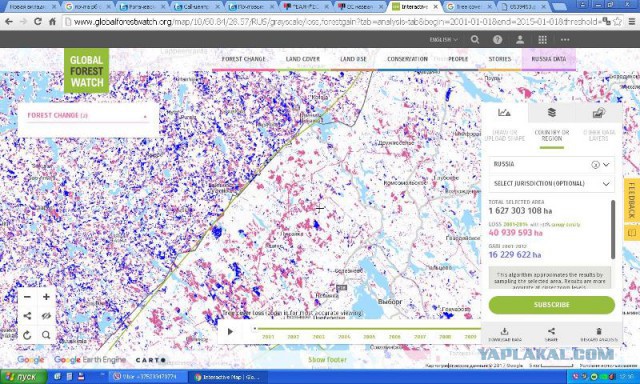Play the tree cover loss timeline
The height and width of the screenshot is (384, 640).
(x=230, y=332)
